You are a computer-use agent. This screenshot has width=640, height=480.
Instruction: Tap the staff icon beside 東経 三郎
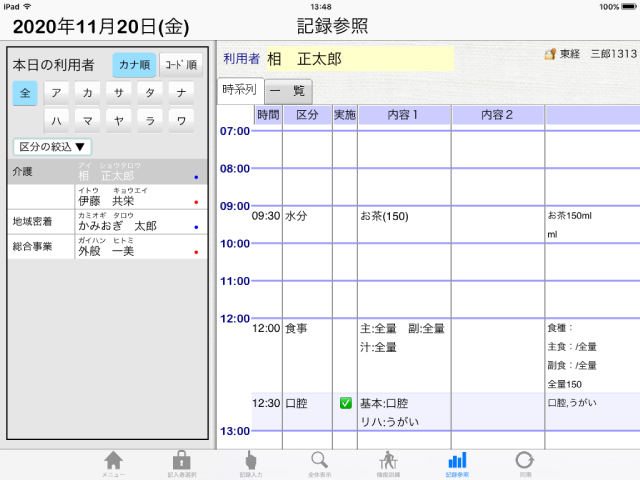pos(550,54)
